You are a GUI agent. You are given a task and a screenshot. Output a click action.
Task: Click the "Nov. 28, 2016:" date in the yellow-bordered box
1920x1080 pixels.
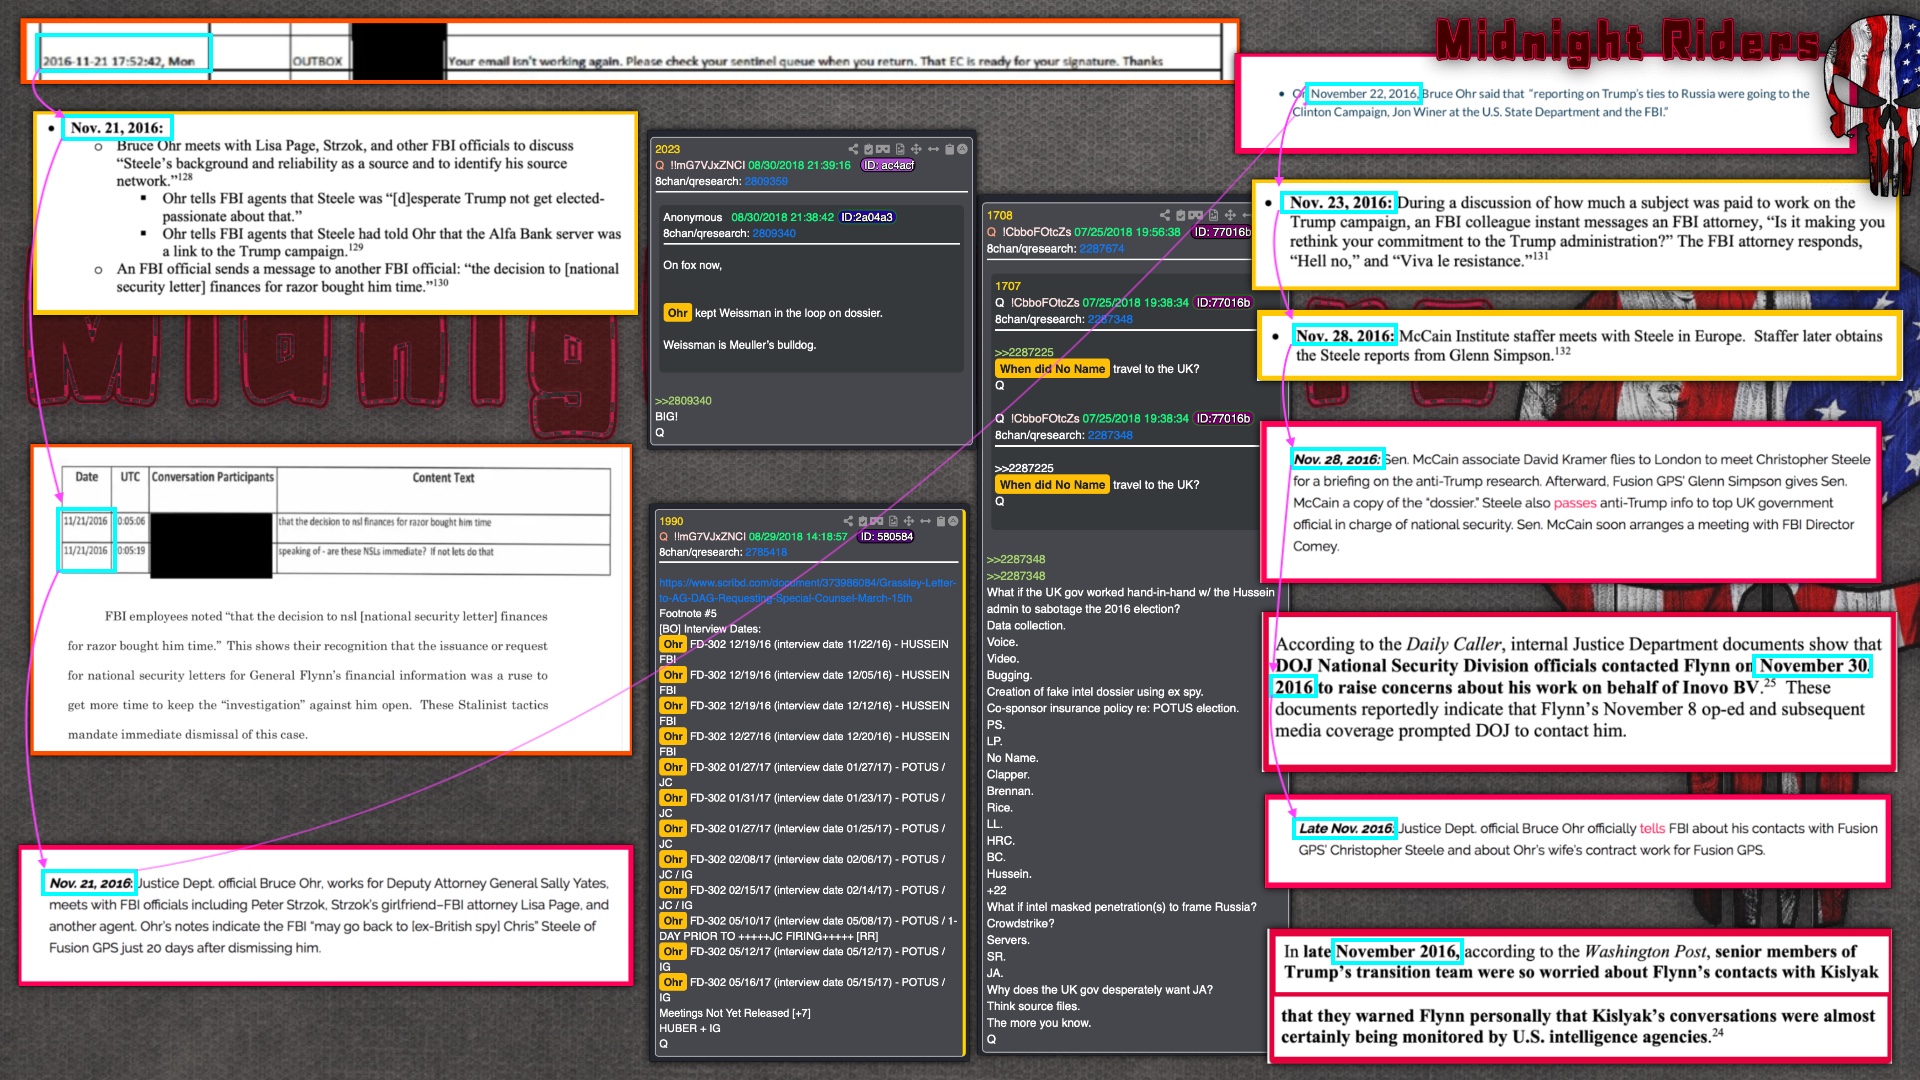1345,336
